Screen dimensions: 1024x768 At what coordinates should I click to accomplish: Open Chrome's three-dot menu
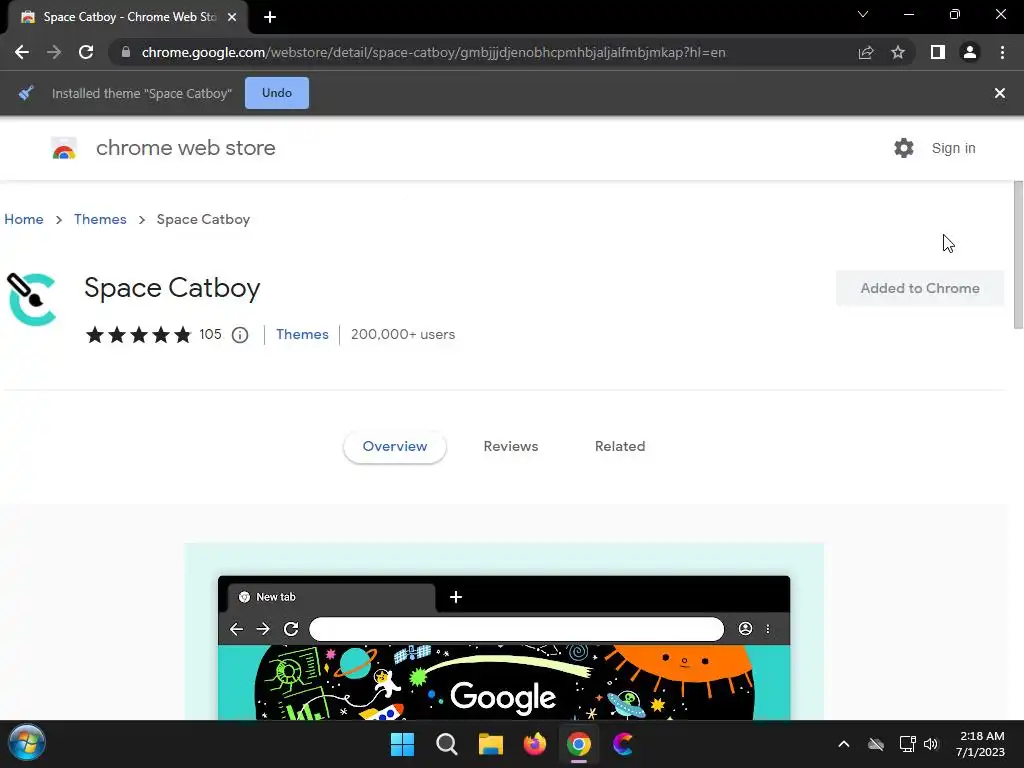click(1002, 52)
